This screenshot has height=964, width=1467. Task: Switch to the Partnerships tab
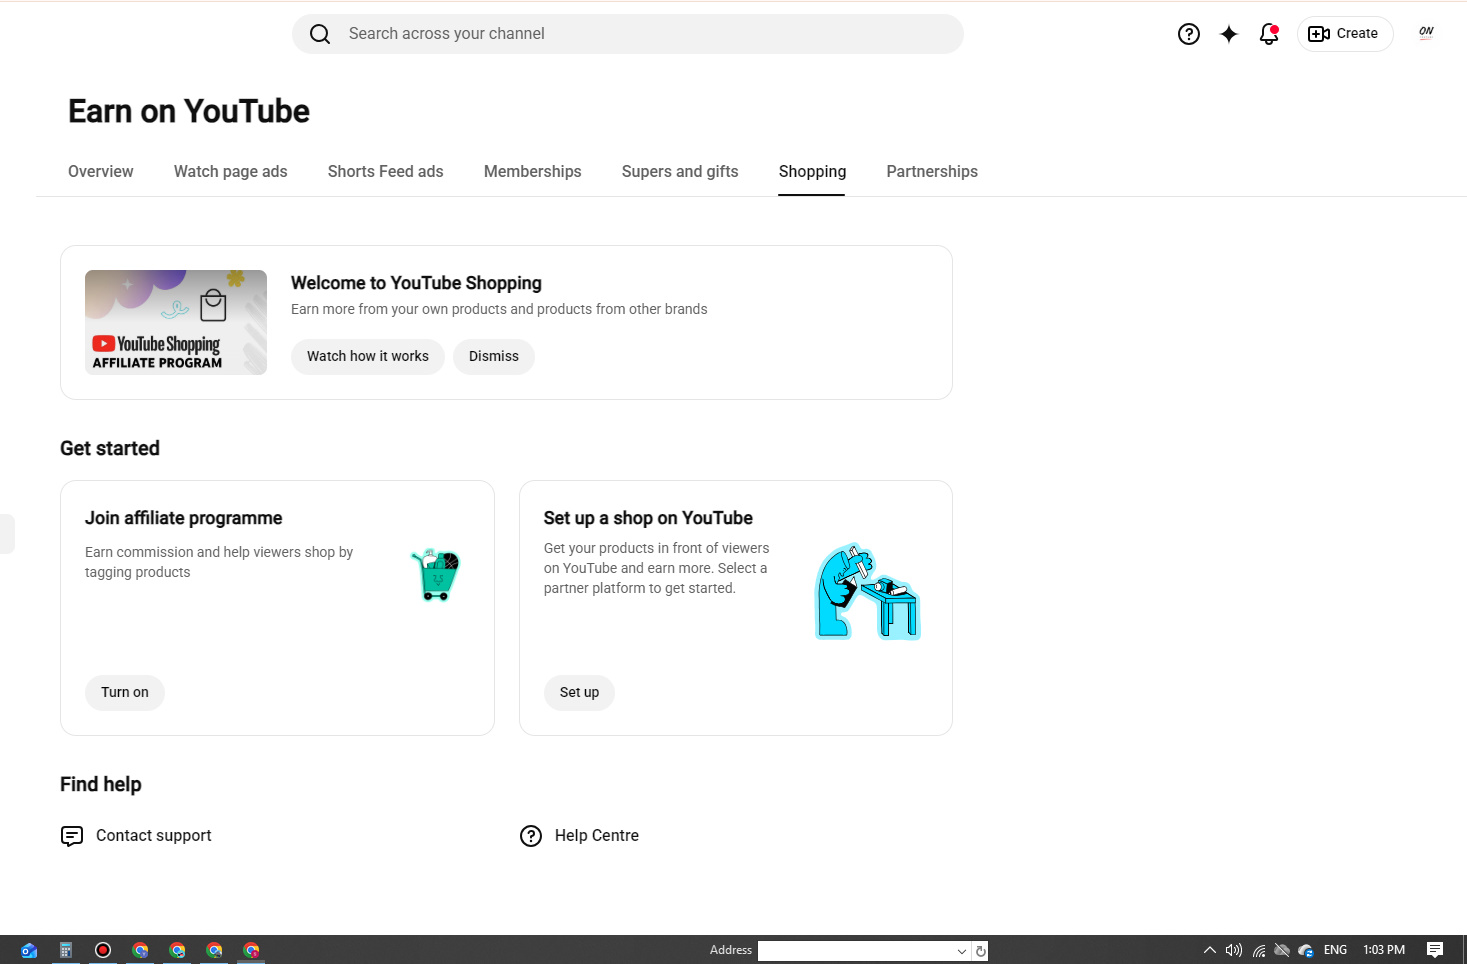point(932,172)
